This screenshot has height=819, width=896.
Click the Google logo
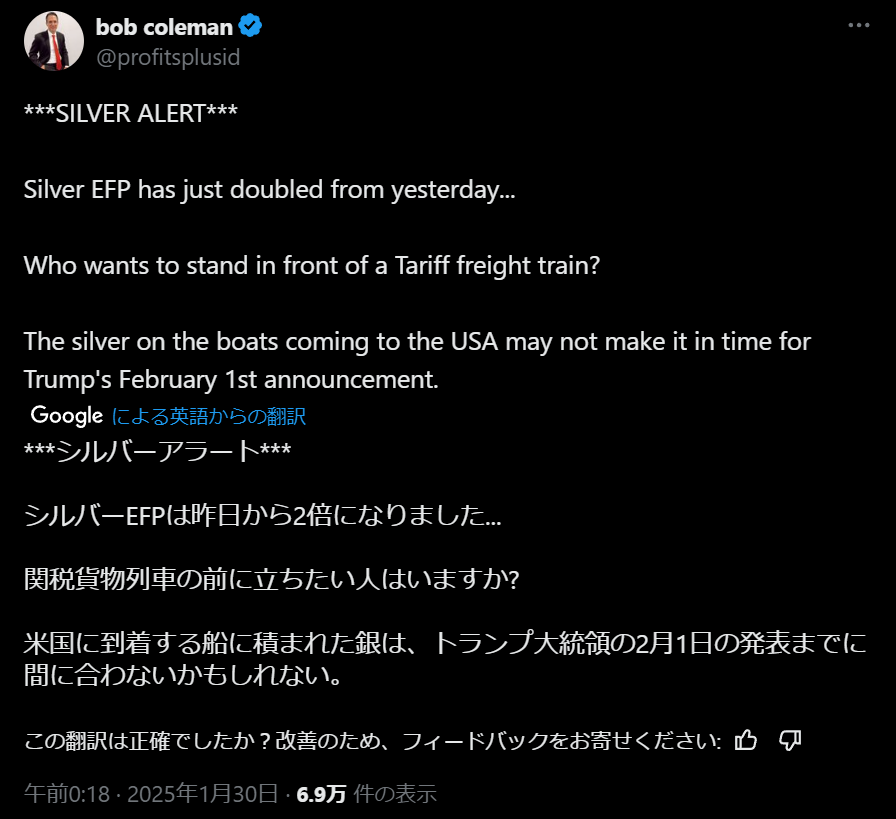(x=67, y=415)
